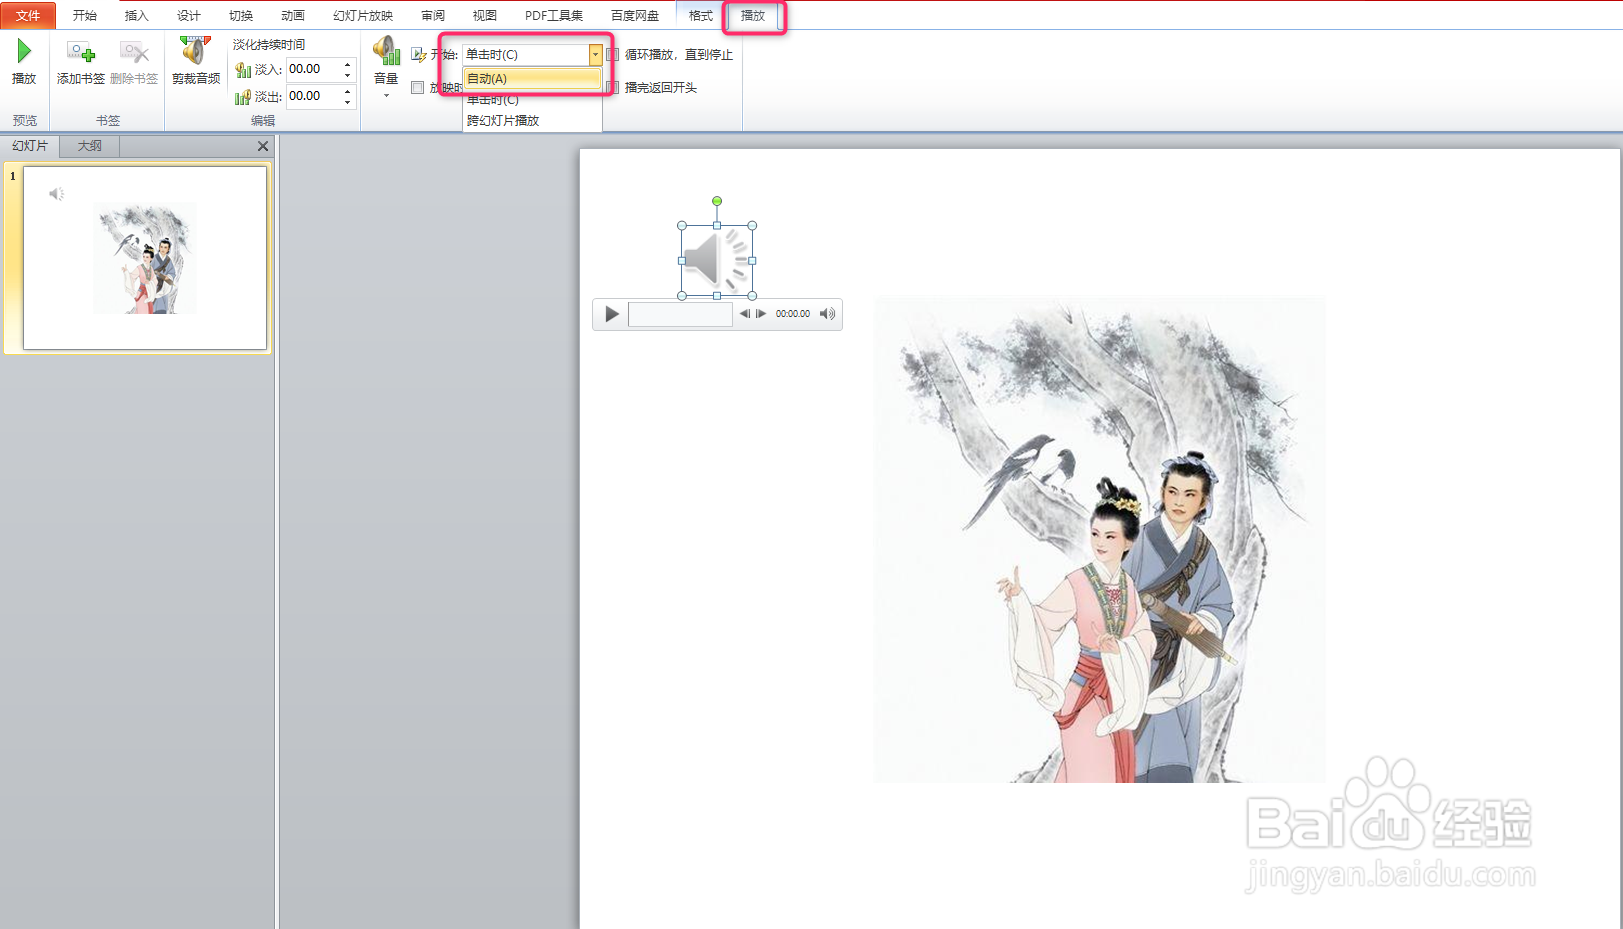Switch to the Insert (插入) tab
The height and width of the screenshot is (929, 1623).
136,15
